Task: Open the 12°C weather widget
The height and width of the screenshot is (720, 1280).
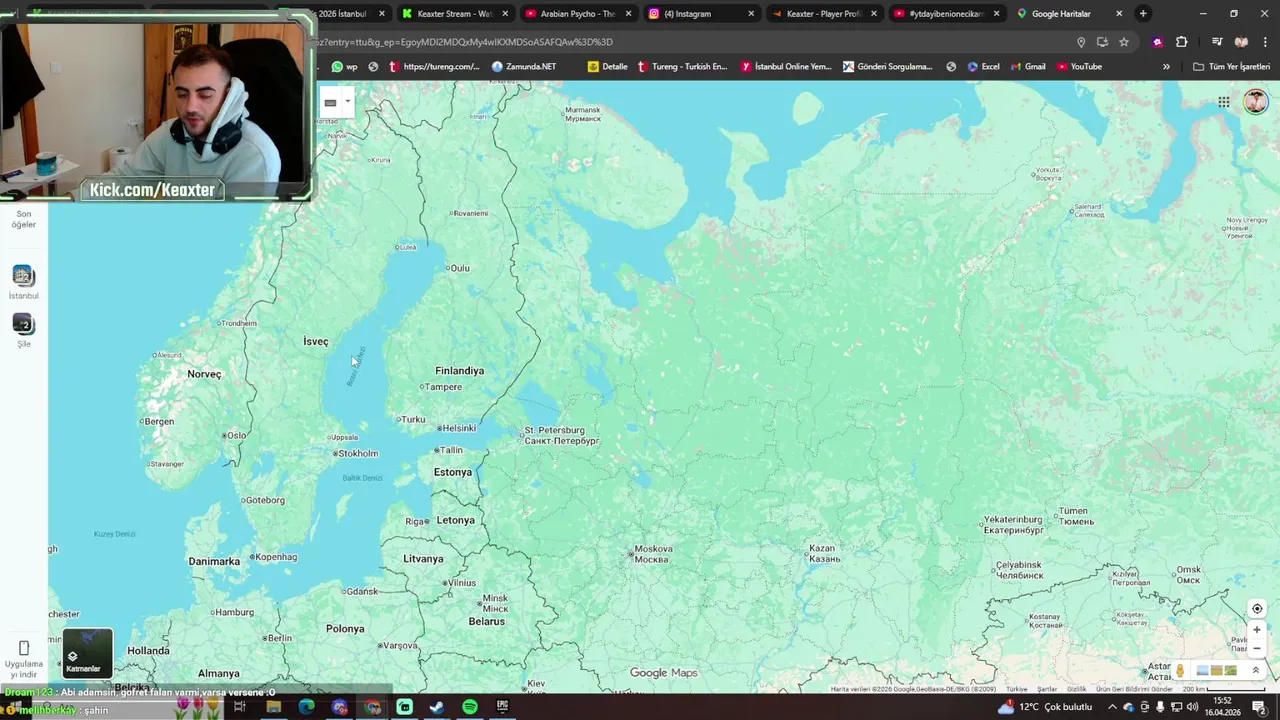Action: 1045,707
